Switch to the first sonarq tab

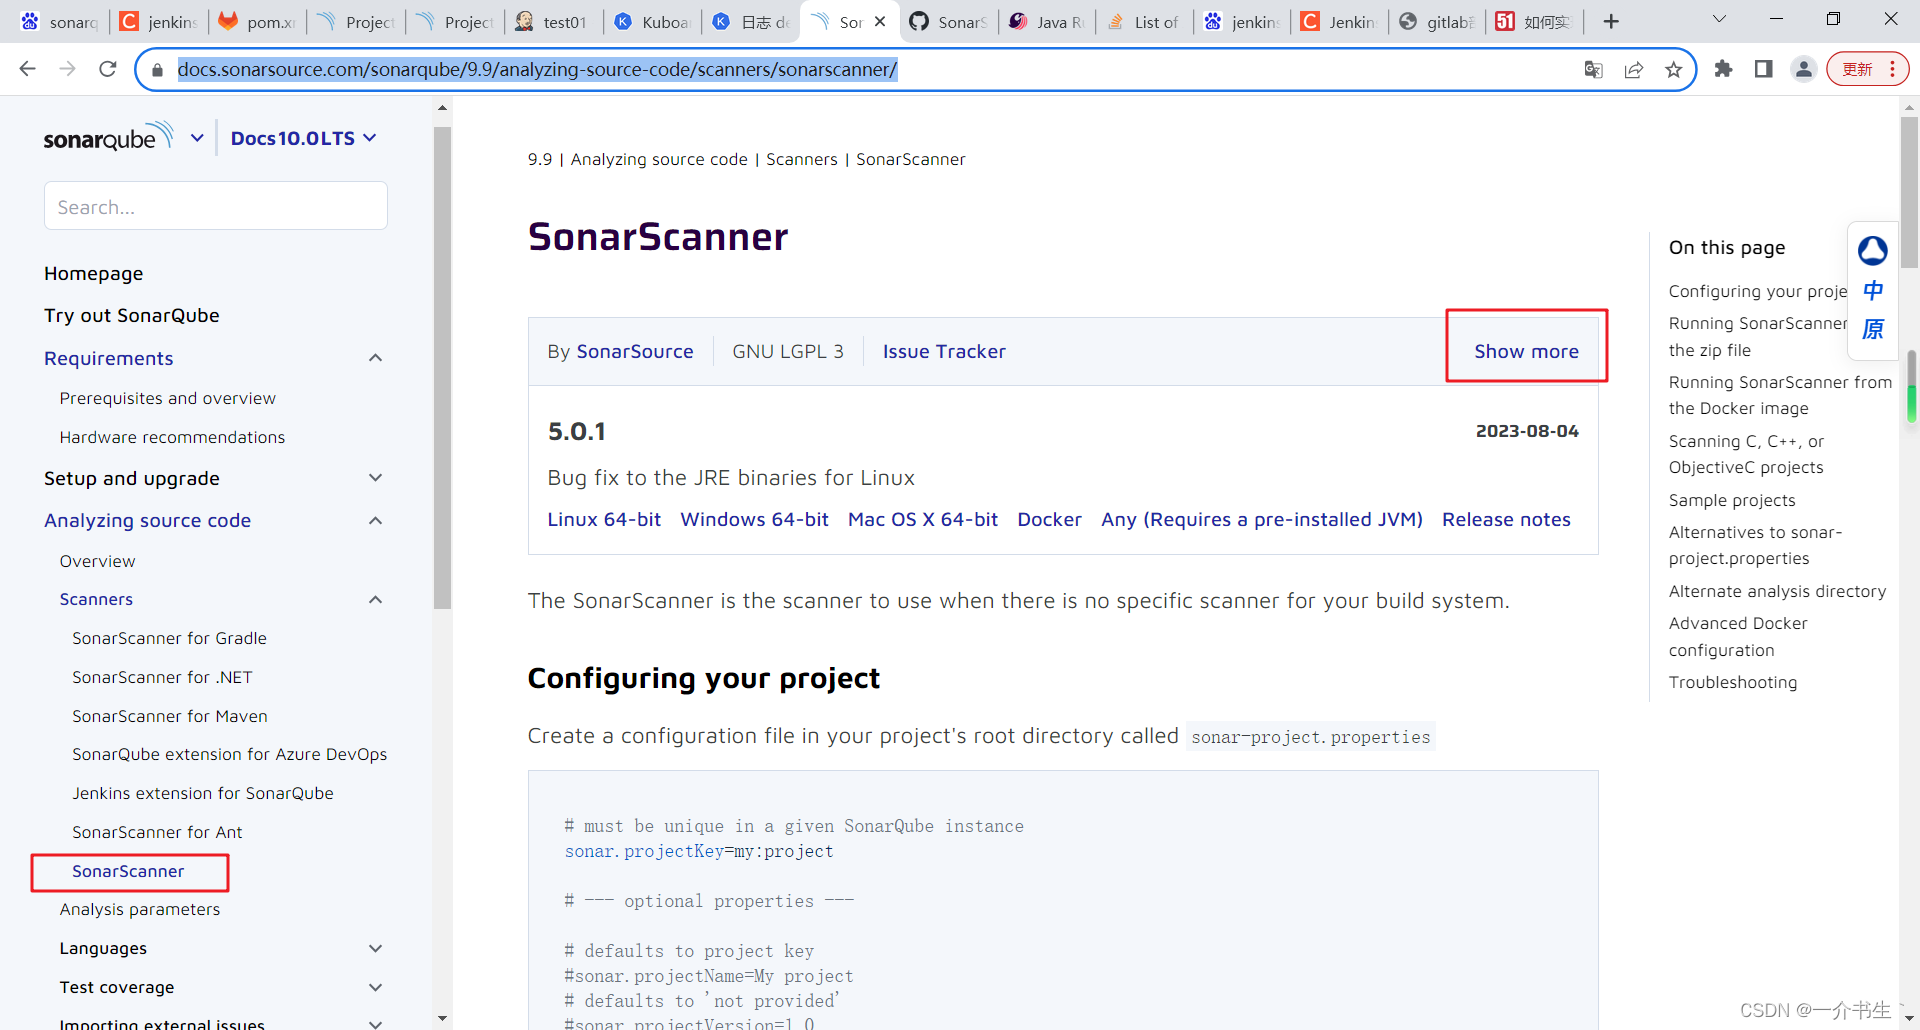pos(60,22)
